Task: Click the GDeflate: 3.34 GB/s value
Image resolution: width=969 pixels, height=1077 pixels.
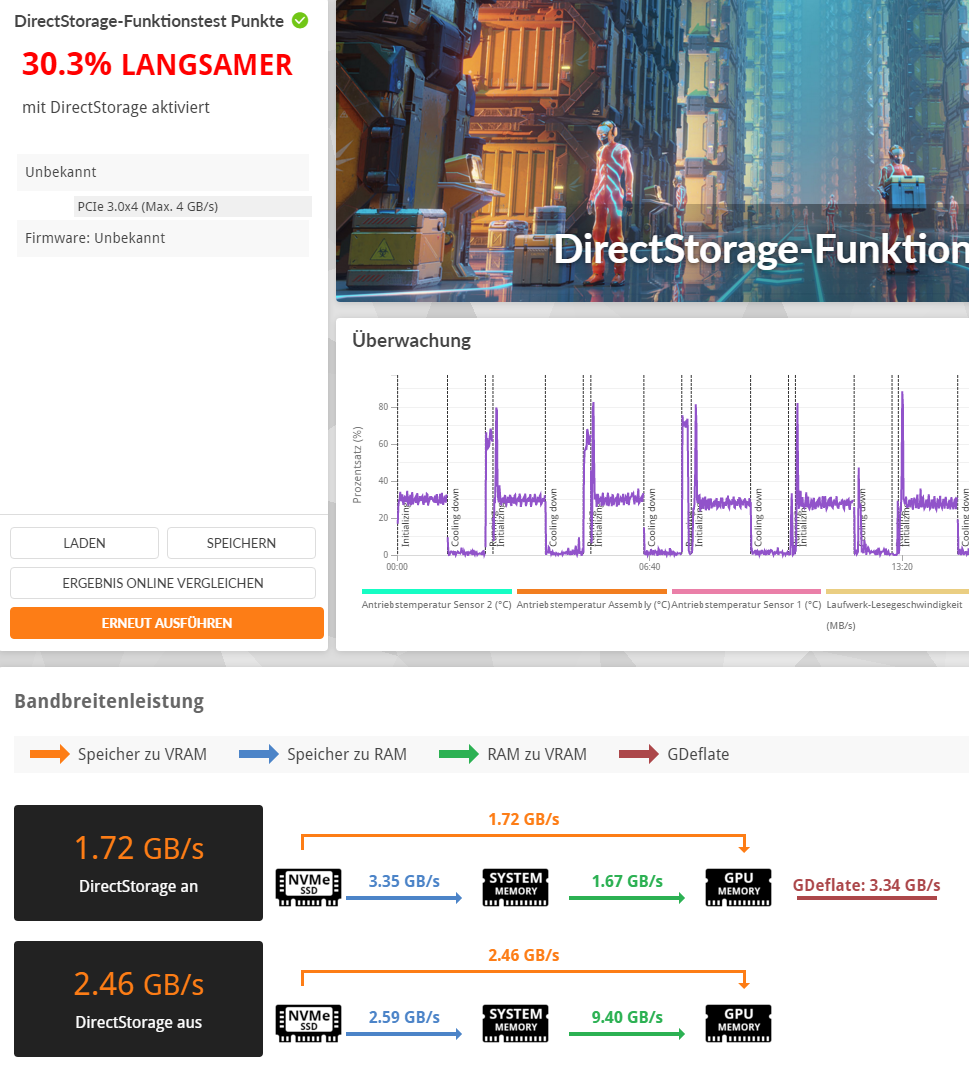Action: click(x=867, y=885)
